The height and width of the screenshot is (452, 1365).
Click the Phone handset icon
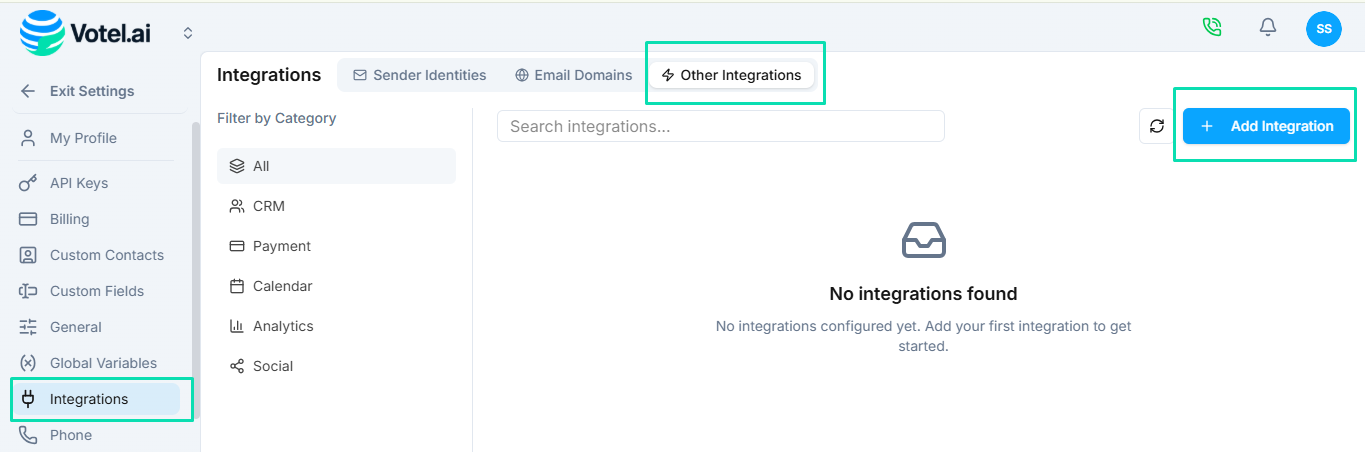pos(28,435)
